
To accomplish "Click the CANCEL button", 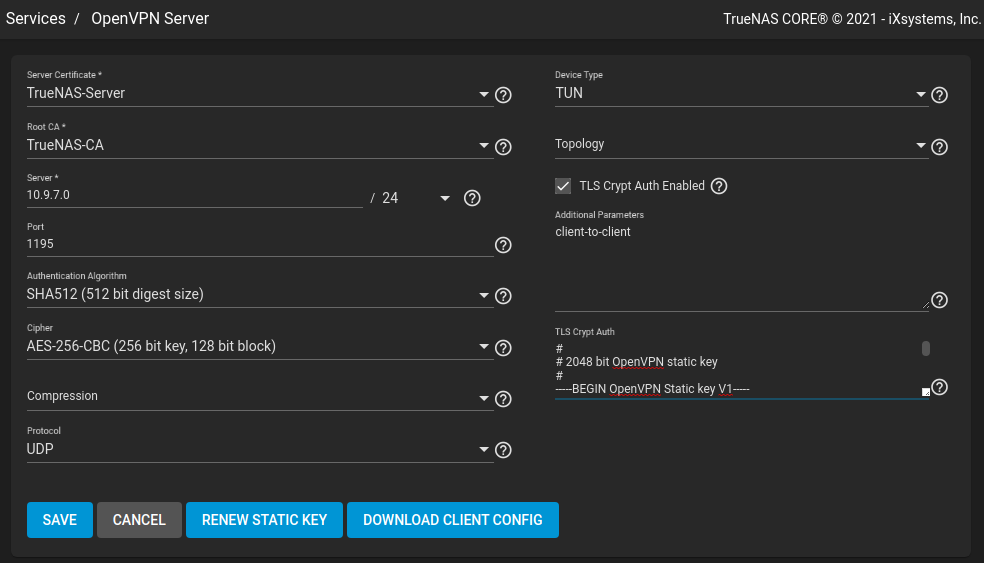I will [139, 520].
